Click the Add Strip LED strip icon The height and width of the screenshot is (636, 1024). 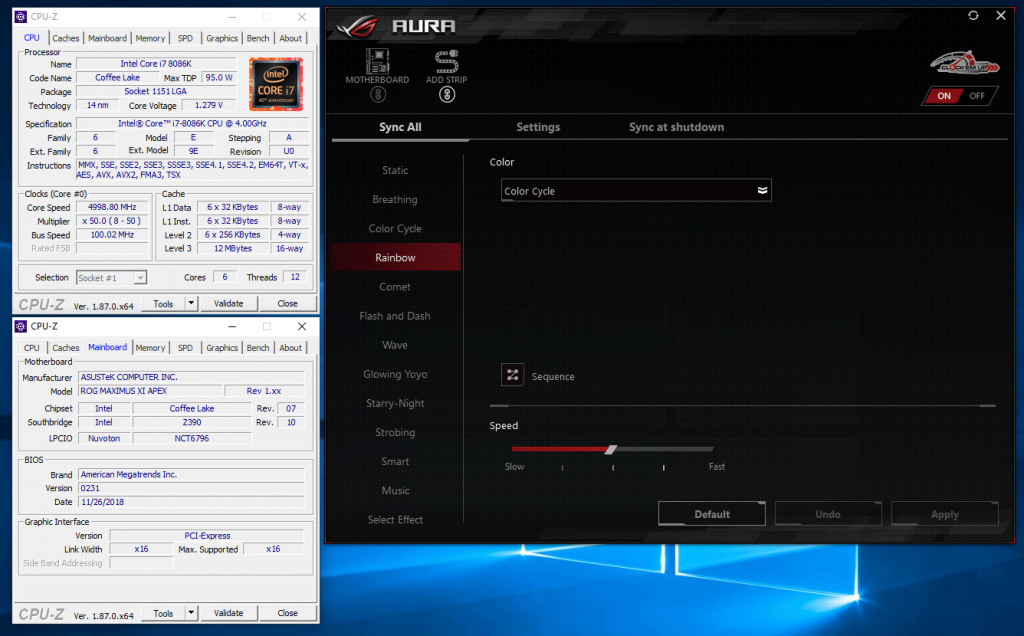coord(447,60)
